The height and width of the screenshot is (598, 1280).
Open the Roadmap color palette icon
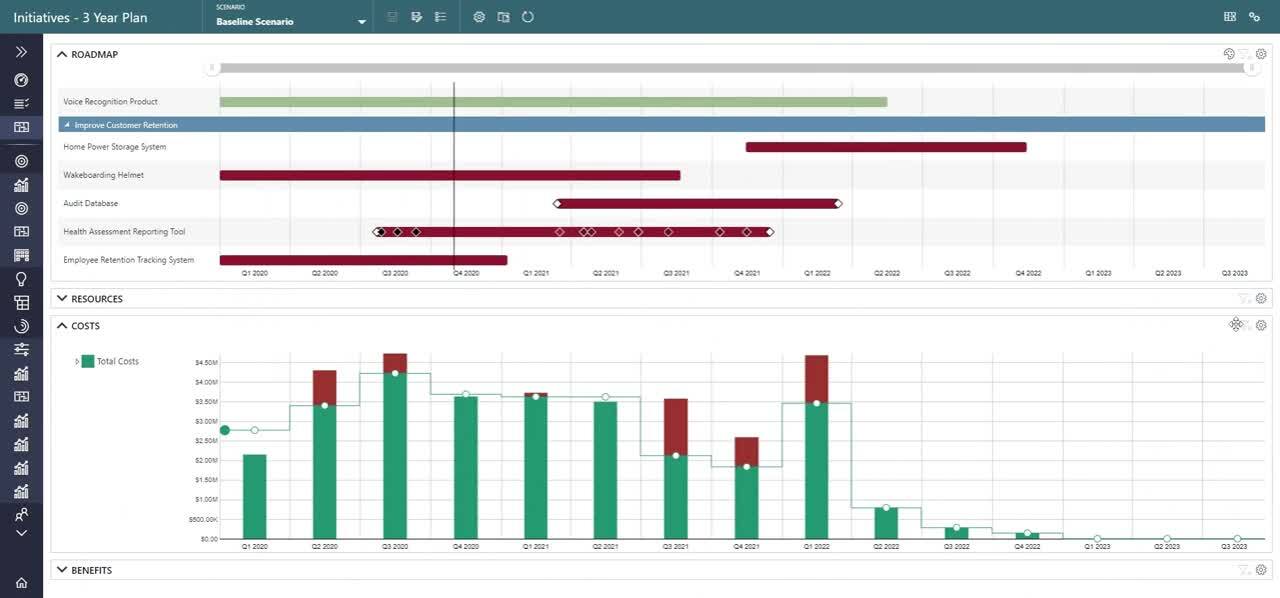coord(1229,54)
